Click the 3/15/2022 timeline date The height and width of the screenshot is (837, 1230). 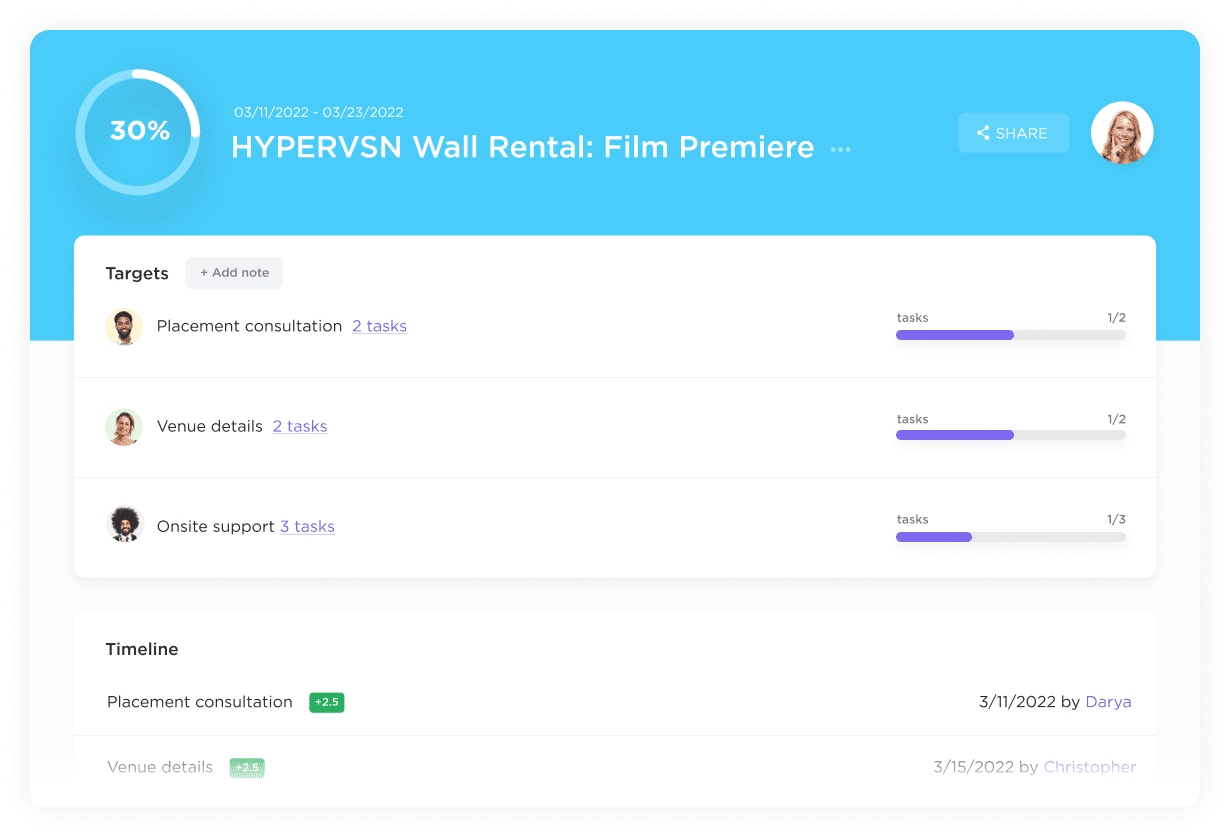click(974, 767)
